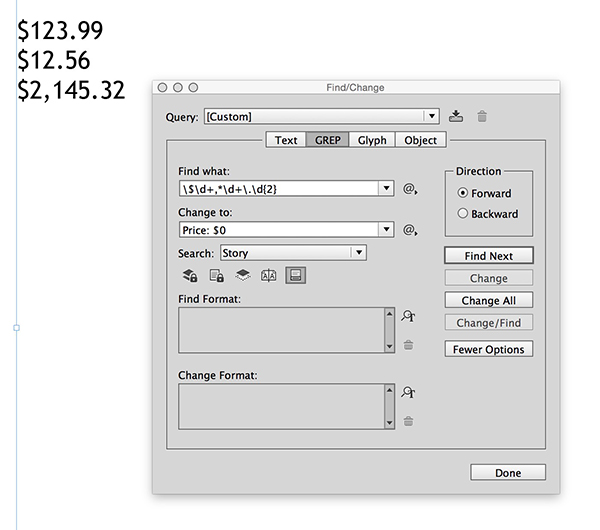The height and width of the screenshot is (530, 600).
Task: Click Change Format scrollbar down arrow
Action: [x=390, y=423]
